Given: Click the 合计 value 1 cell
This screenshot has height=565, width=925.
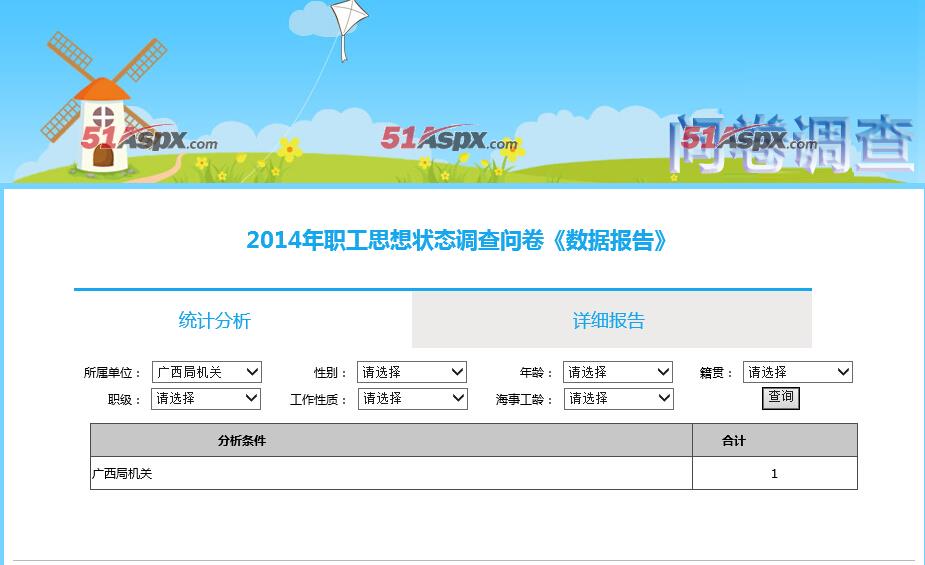Looking at the screenshot, I should click(x=775, y=473).
